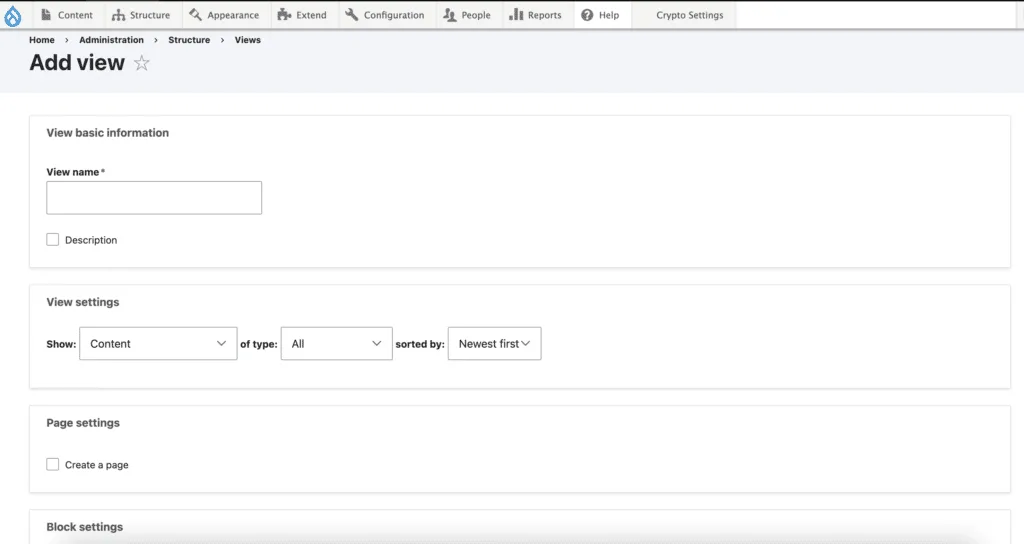
Task: Open the Show Content dropdown
Action: [158, 344]
